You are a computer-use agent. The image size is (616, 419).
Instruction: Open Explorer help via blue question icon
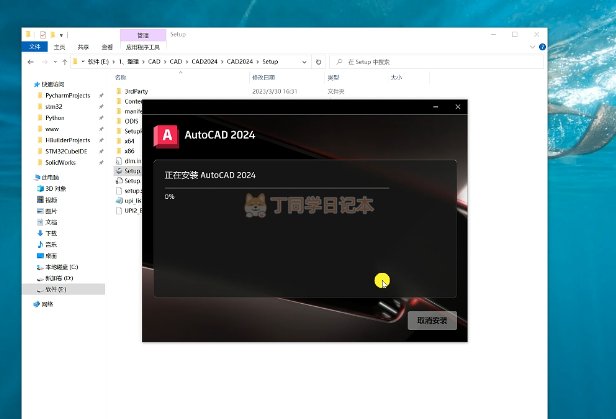point(542,47)
